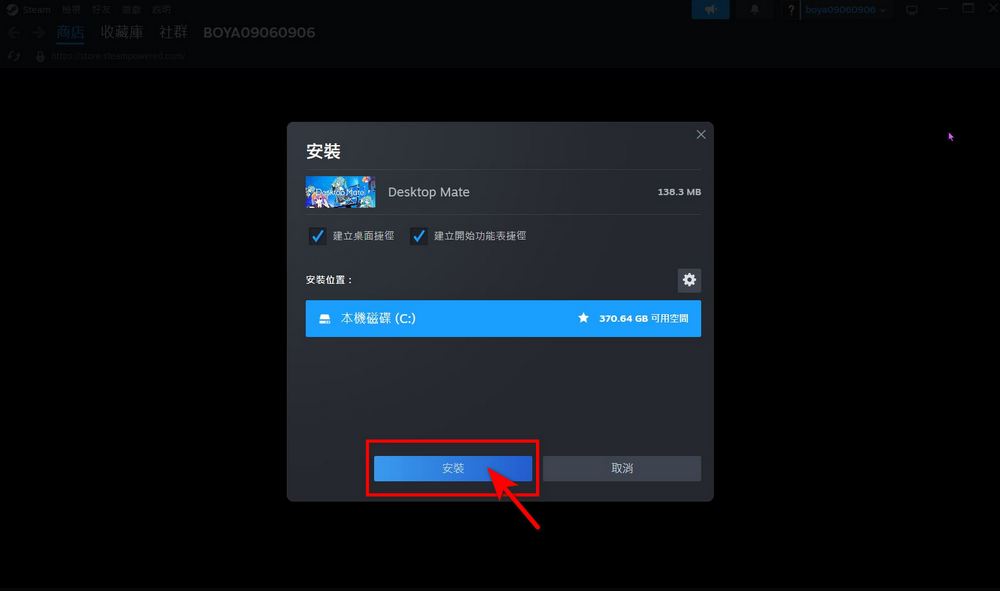The height and width of the screenshot is (591, 1000).
Task: Switch to the 商店 store tab
Action: 70,33
